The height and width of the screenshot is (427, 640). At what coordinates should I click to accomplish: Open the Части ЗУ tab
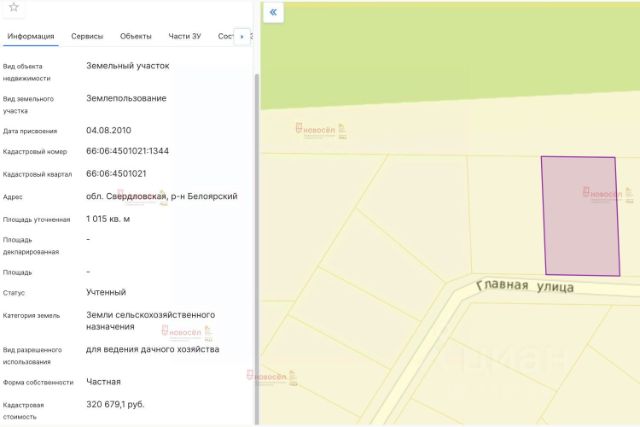[x=184, y=36]
